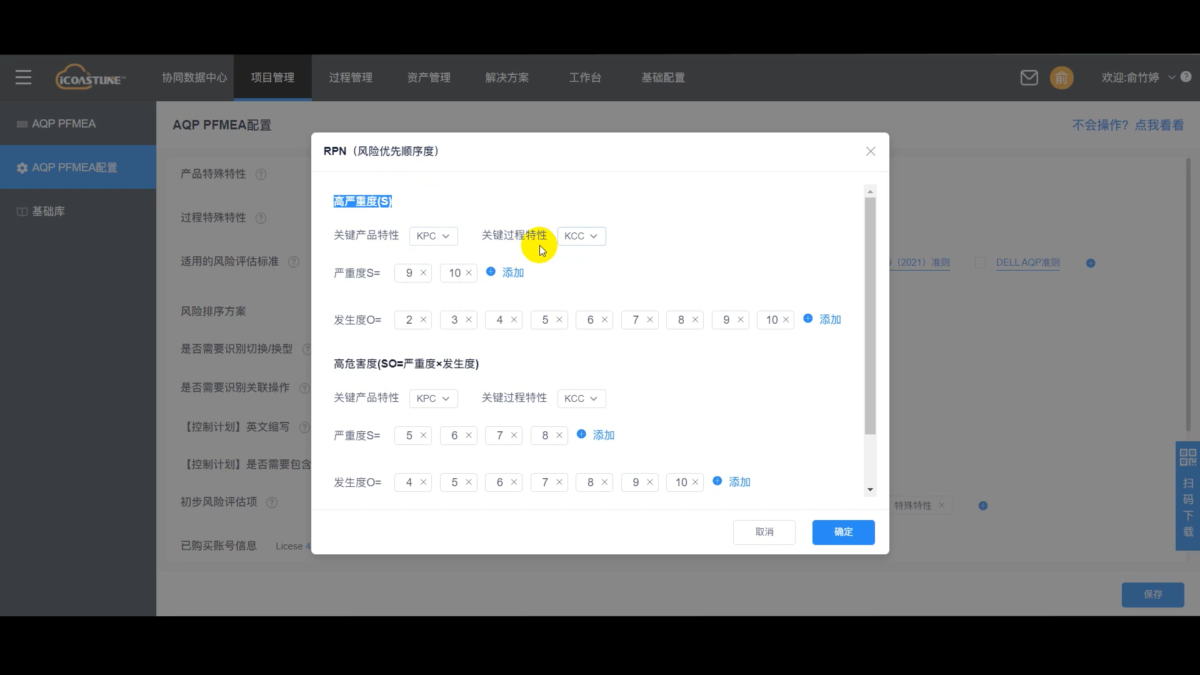1200x675 pixels.
Task: Close the RPN dialog with the X
Action: coord(870,151)
